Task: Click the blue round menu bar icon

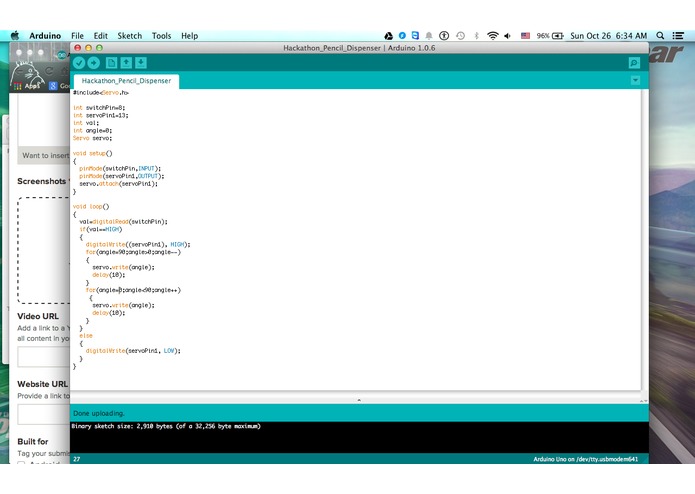Action: click(x=402, y=35)
